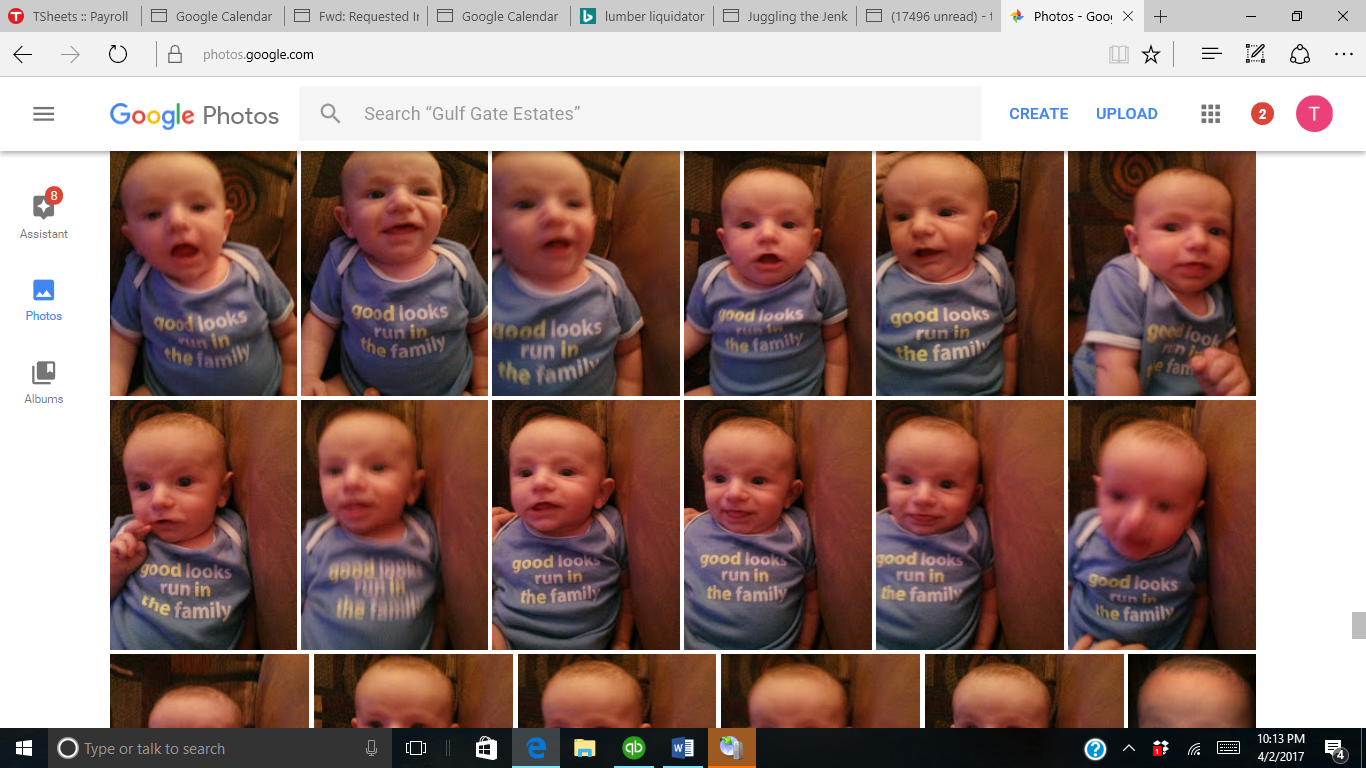Image resolution: width=1366 pixels, height=768 pixels.
Task: Click the CREATE button
Action: [x=1038, y=114]
